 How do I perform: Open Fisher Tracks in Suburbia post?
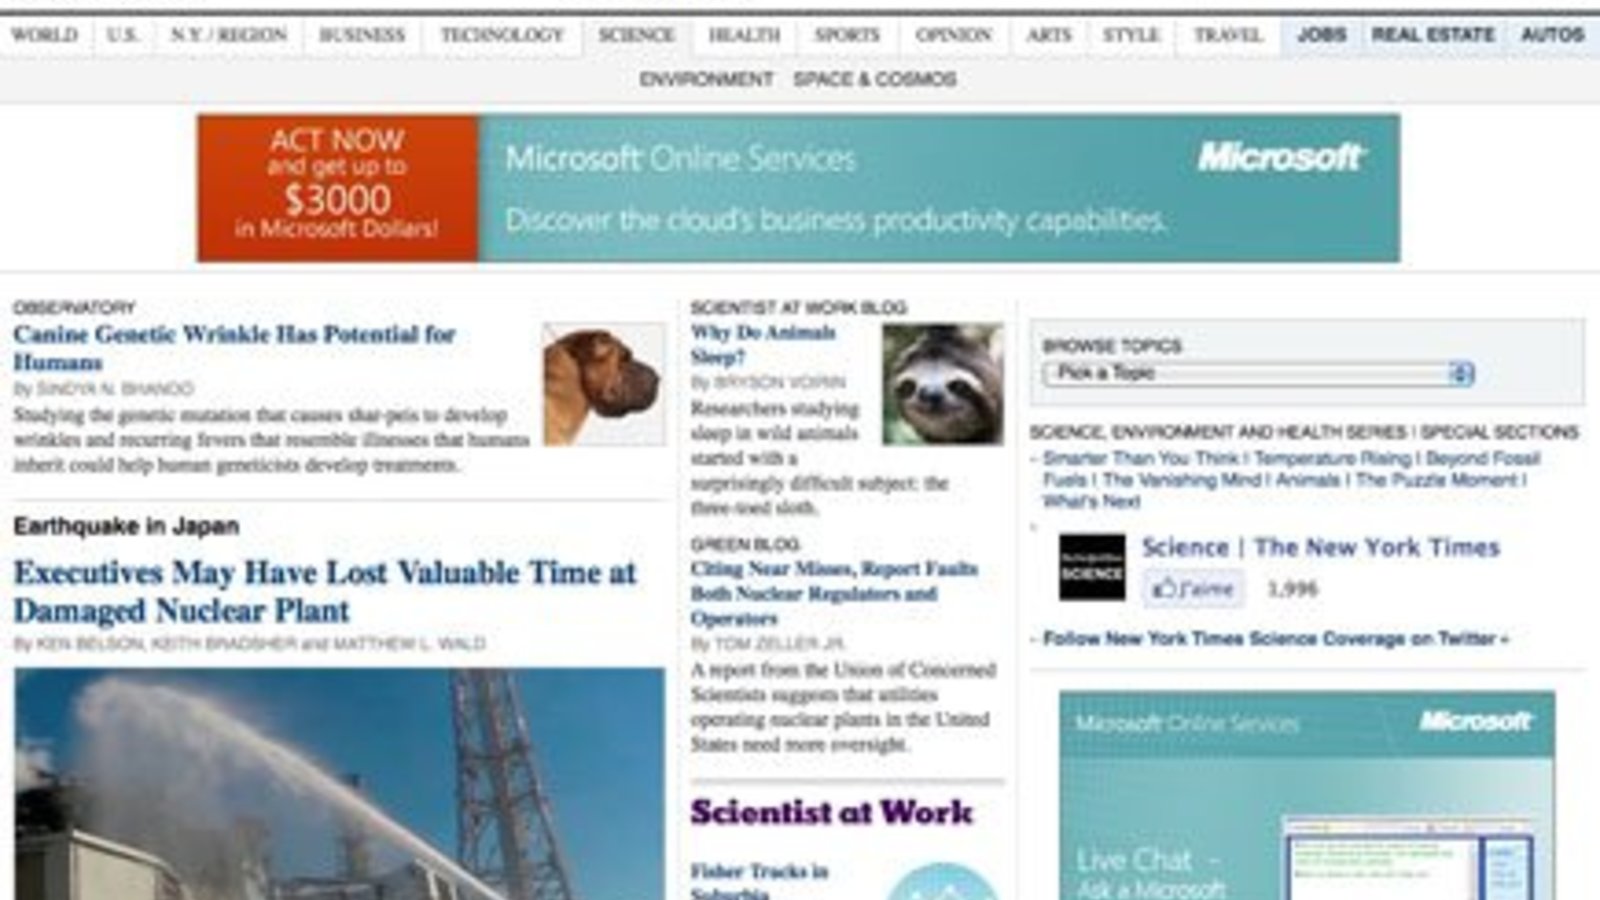coord(759,881)
